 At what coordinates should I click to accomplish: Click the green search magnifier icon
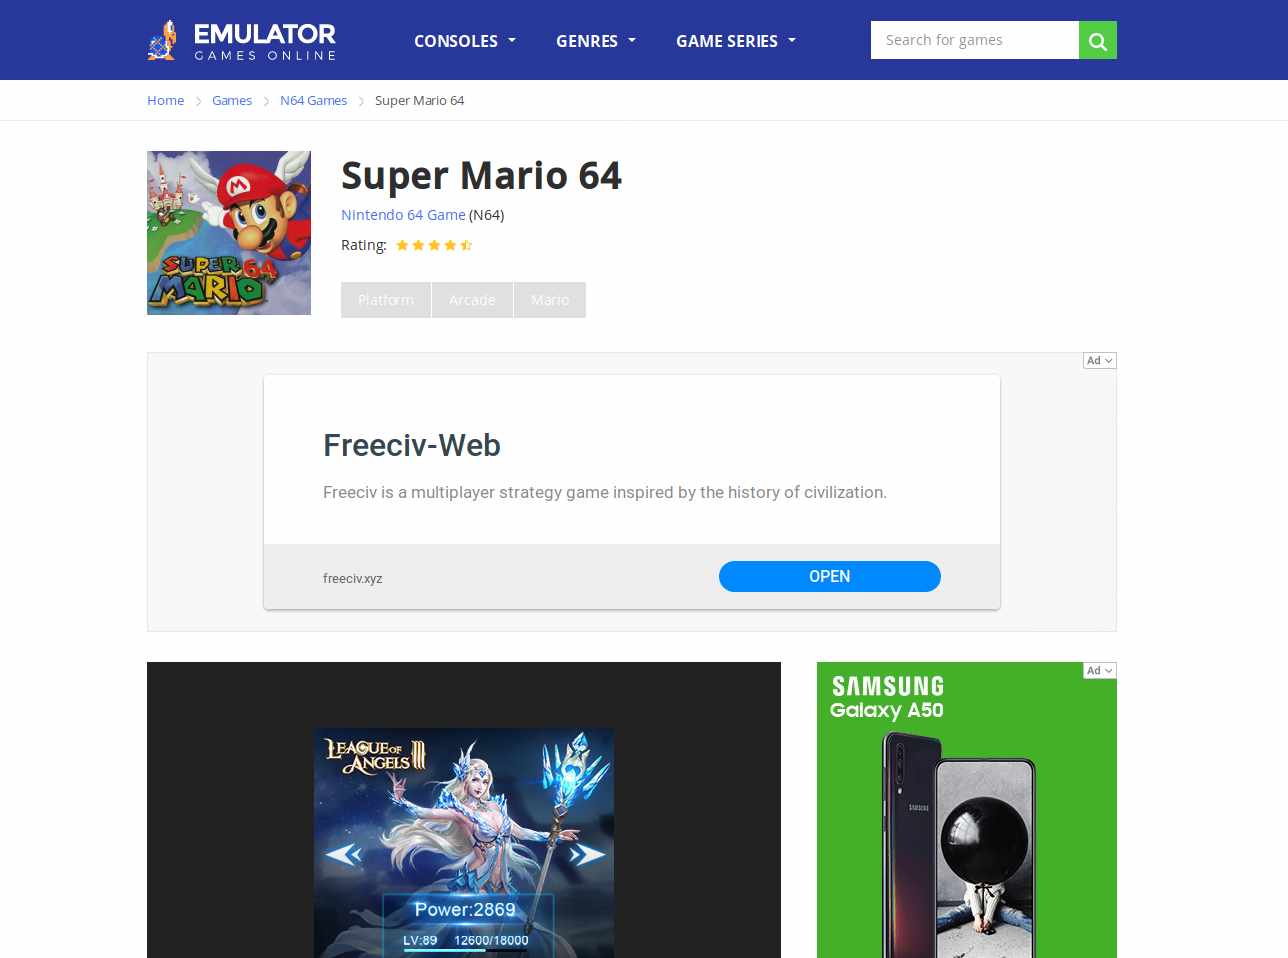tap(1097, 40)
